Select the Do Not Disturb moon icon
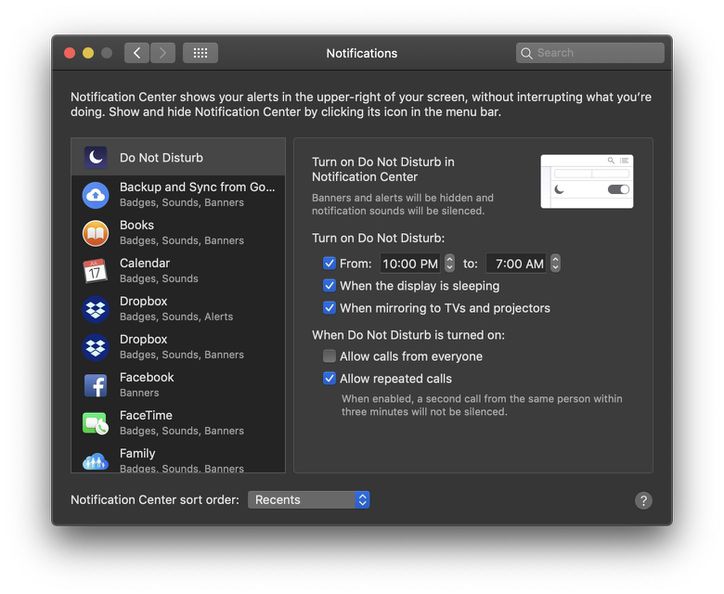Screen dimensions: 724x594 tap(95, 157)
